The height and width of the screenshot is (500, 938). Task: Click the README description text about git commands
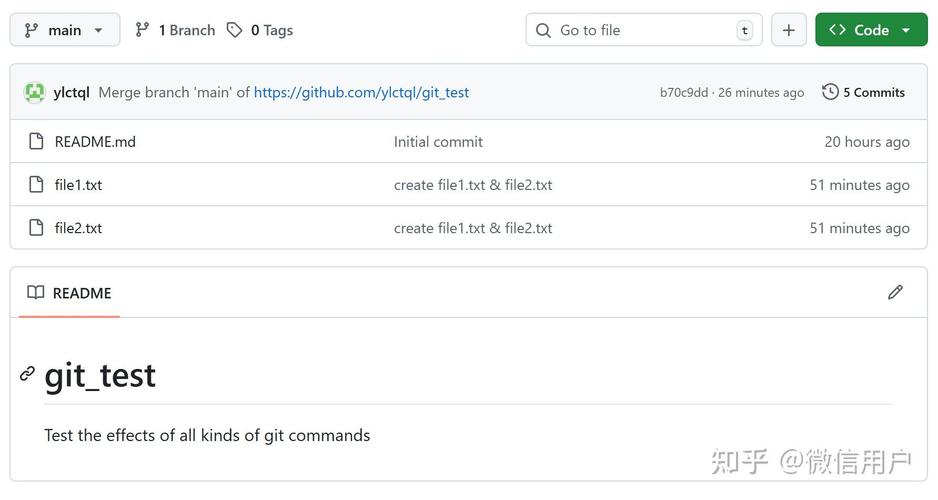[207, 435]
